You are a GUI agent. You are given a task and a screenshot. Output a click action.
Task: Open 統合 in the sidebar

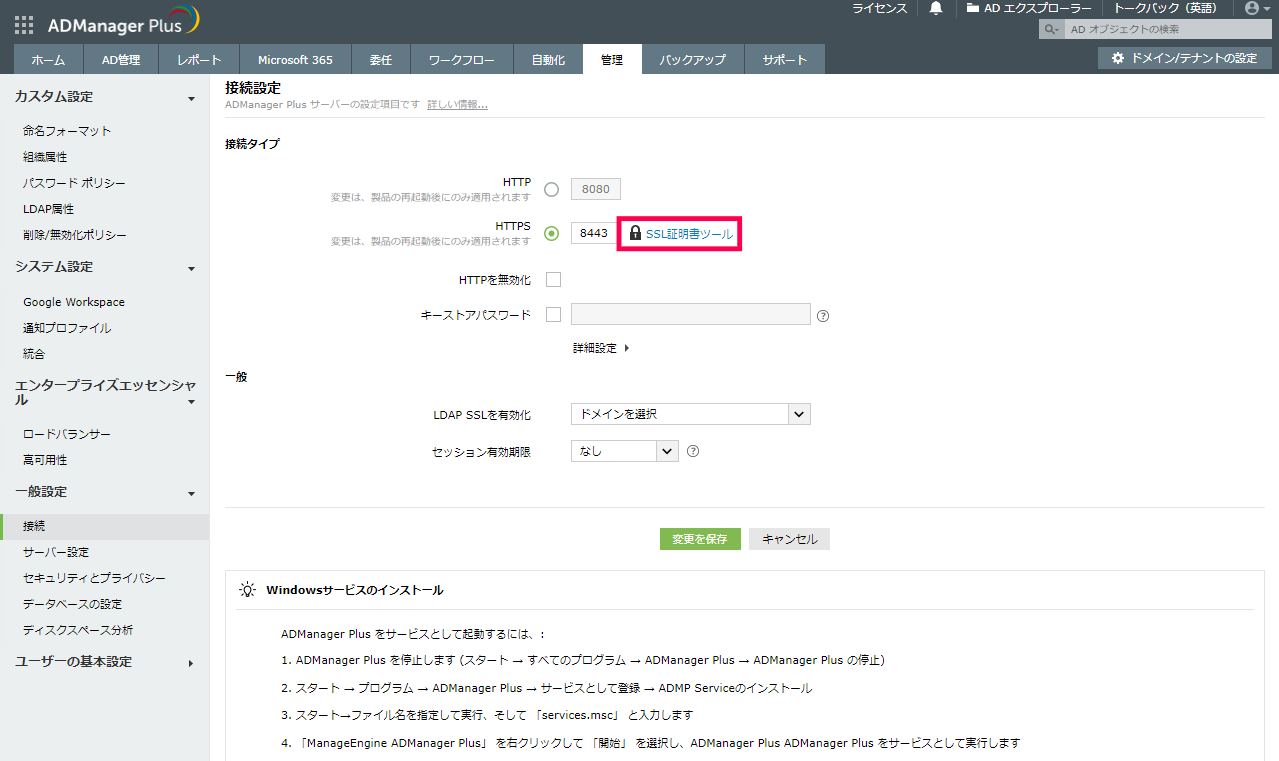point(34,354)
